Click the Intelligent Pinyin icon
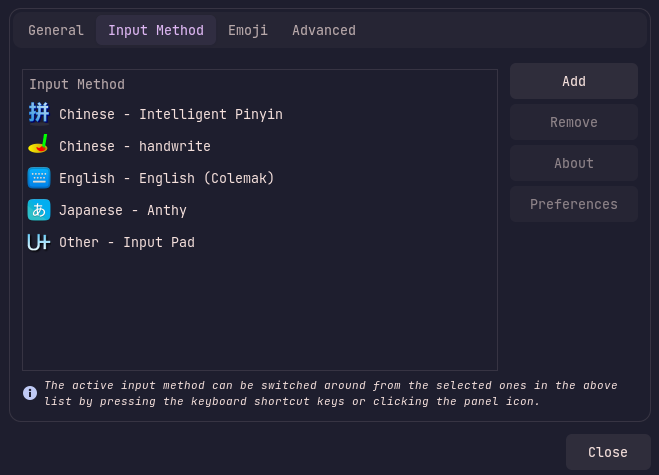Screen dimensions: 659x475 39,114
